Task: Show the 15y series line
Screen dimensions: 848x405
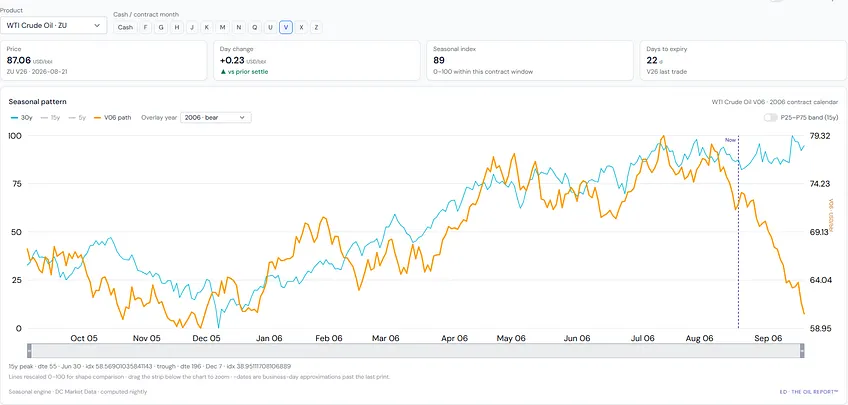Action: pos(50,117)
